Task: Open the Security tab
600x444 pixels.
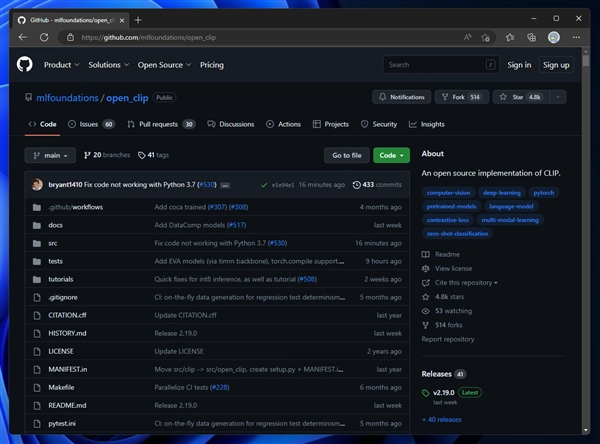Action: (x=379, y=124)
